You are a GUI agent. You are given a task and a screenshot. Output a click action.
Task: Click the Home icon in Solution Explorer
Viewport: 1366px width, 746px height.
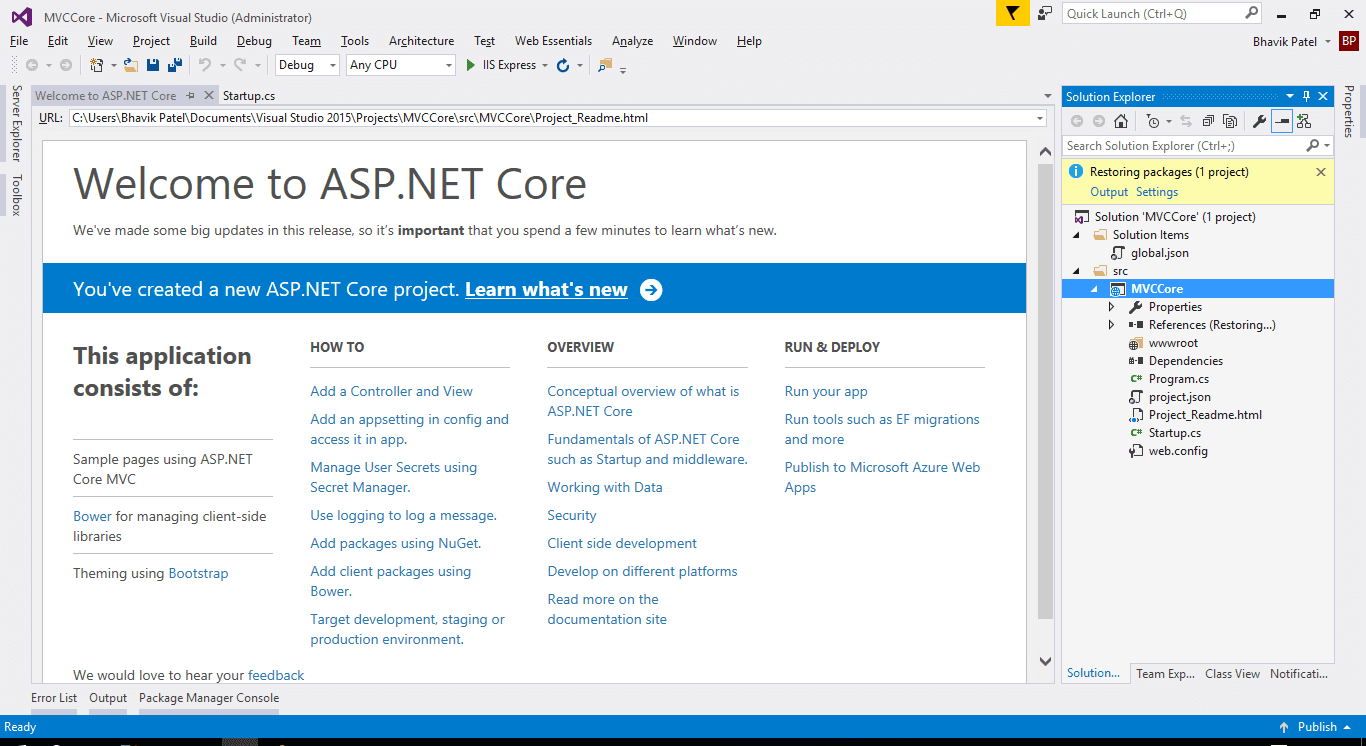click(x=1121, y=121)
